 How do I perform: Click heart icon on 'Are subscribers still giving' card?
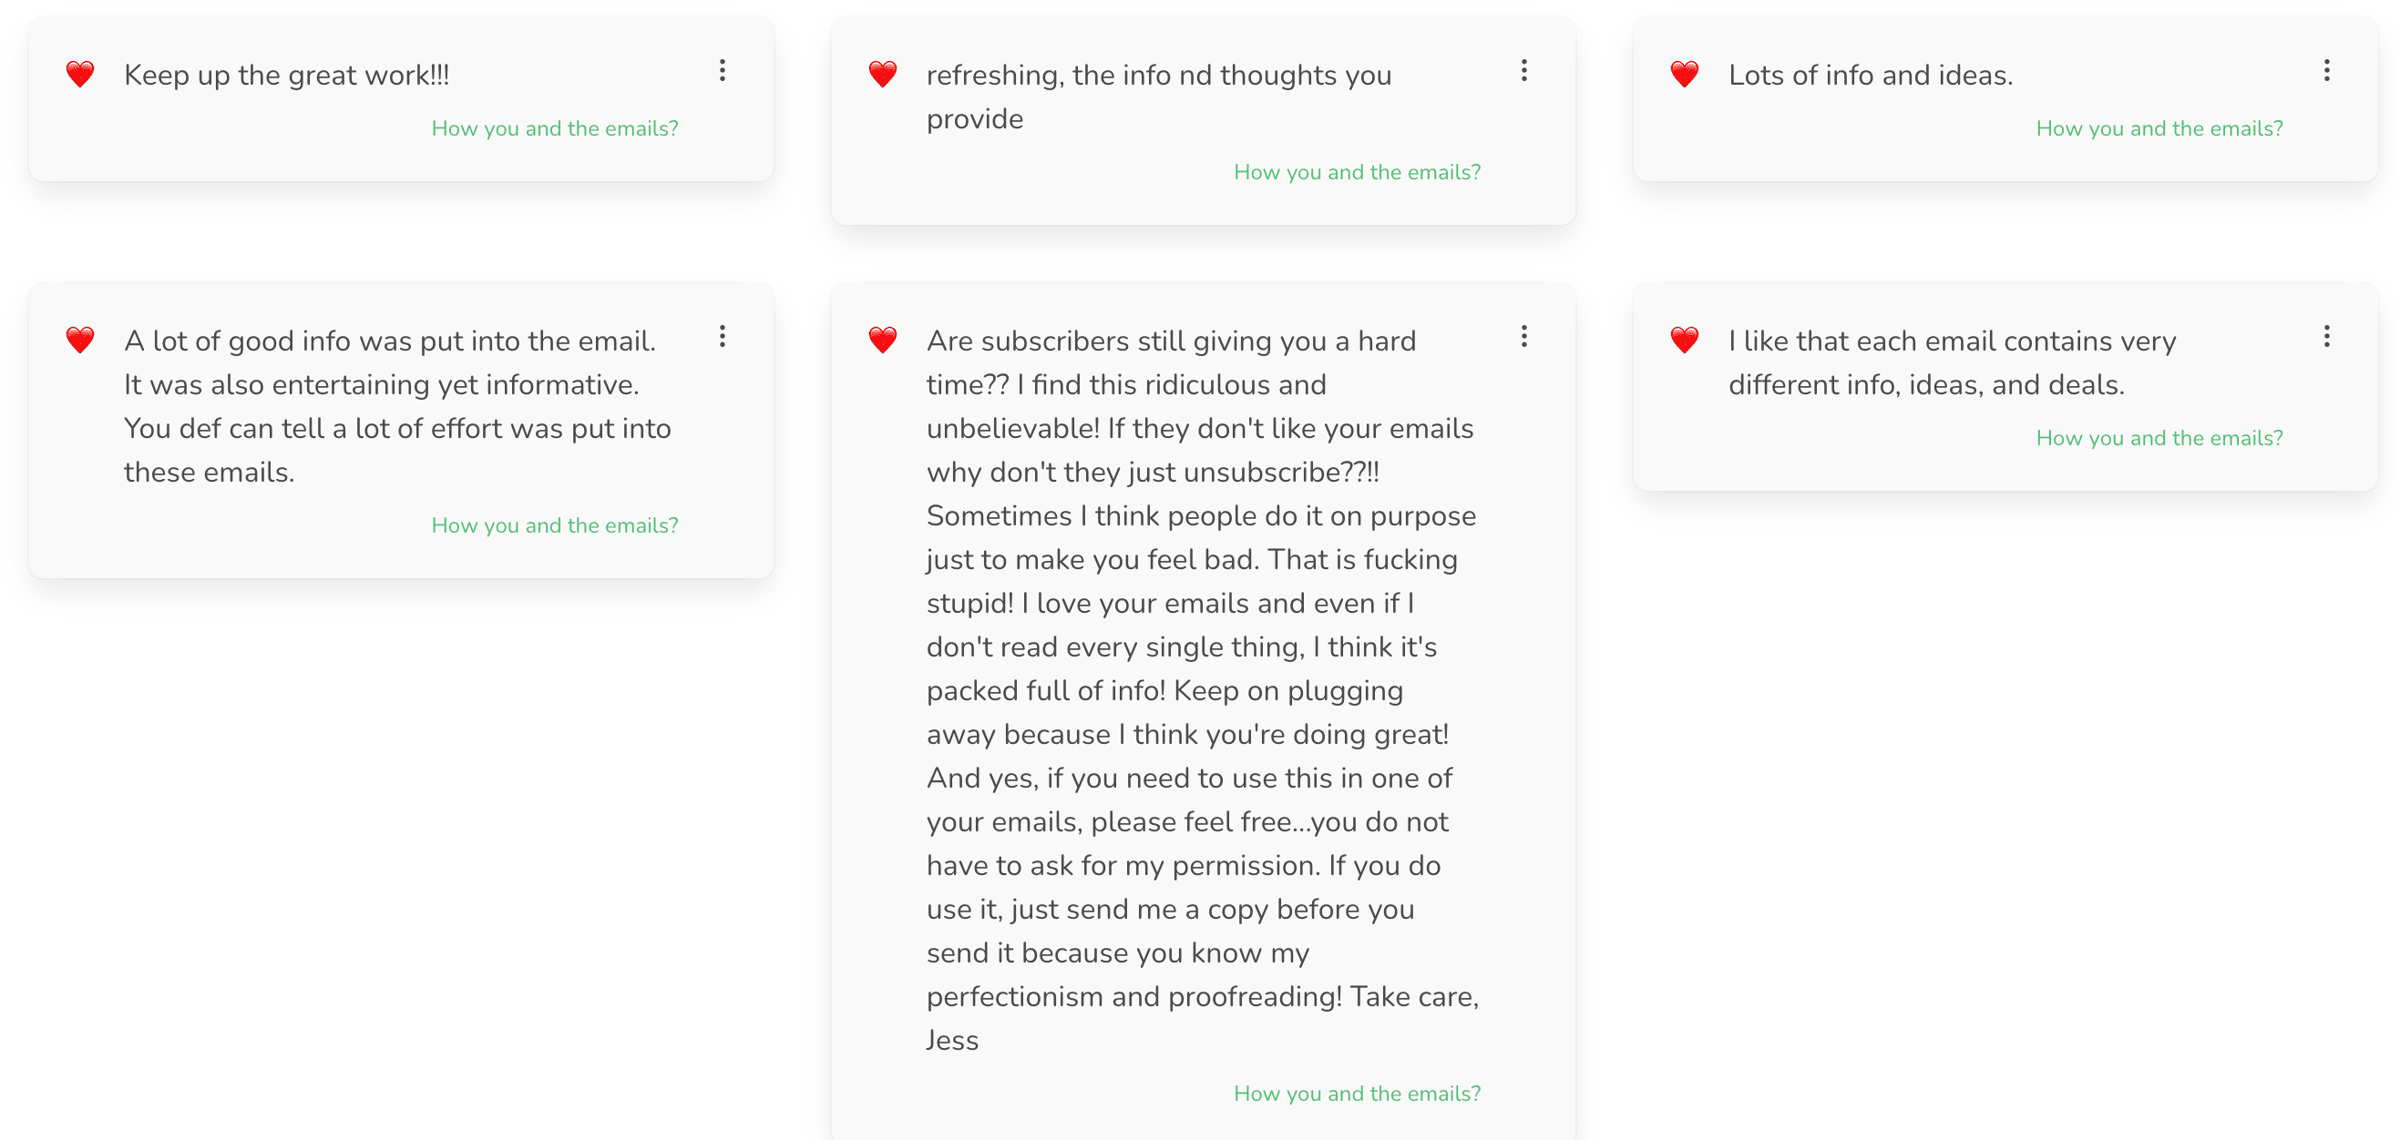click(882, 340)
